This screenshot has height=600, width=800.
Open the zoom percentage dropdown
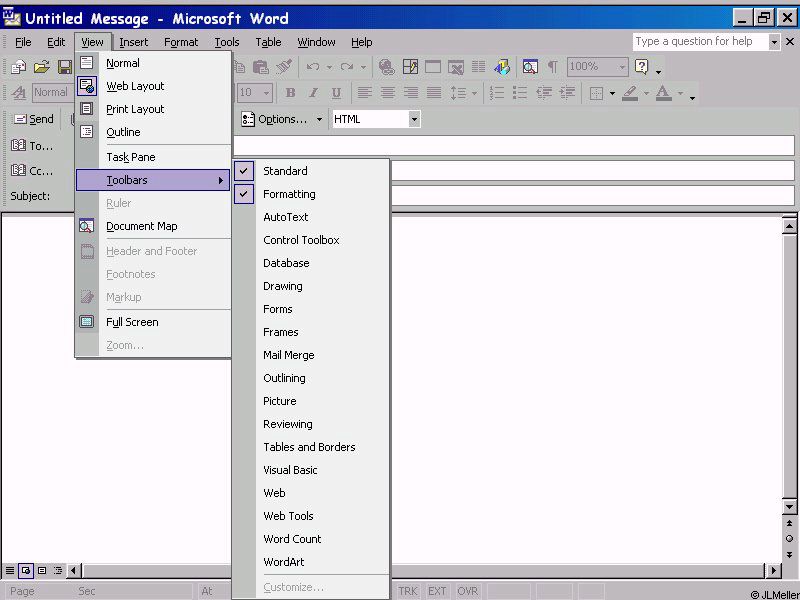[621, 67]
